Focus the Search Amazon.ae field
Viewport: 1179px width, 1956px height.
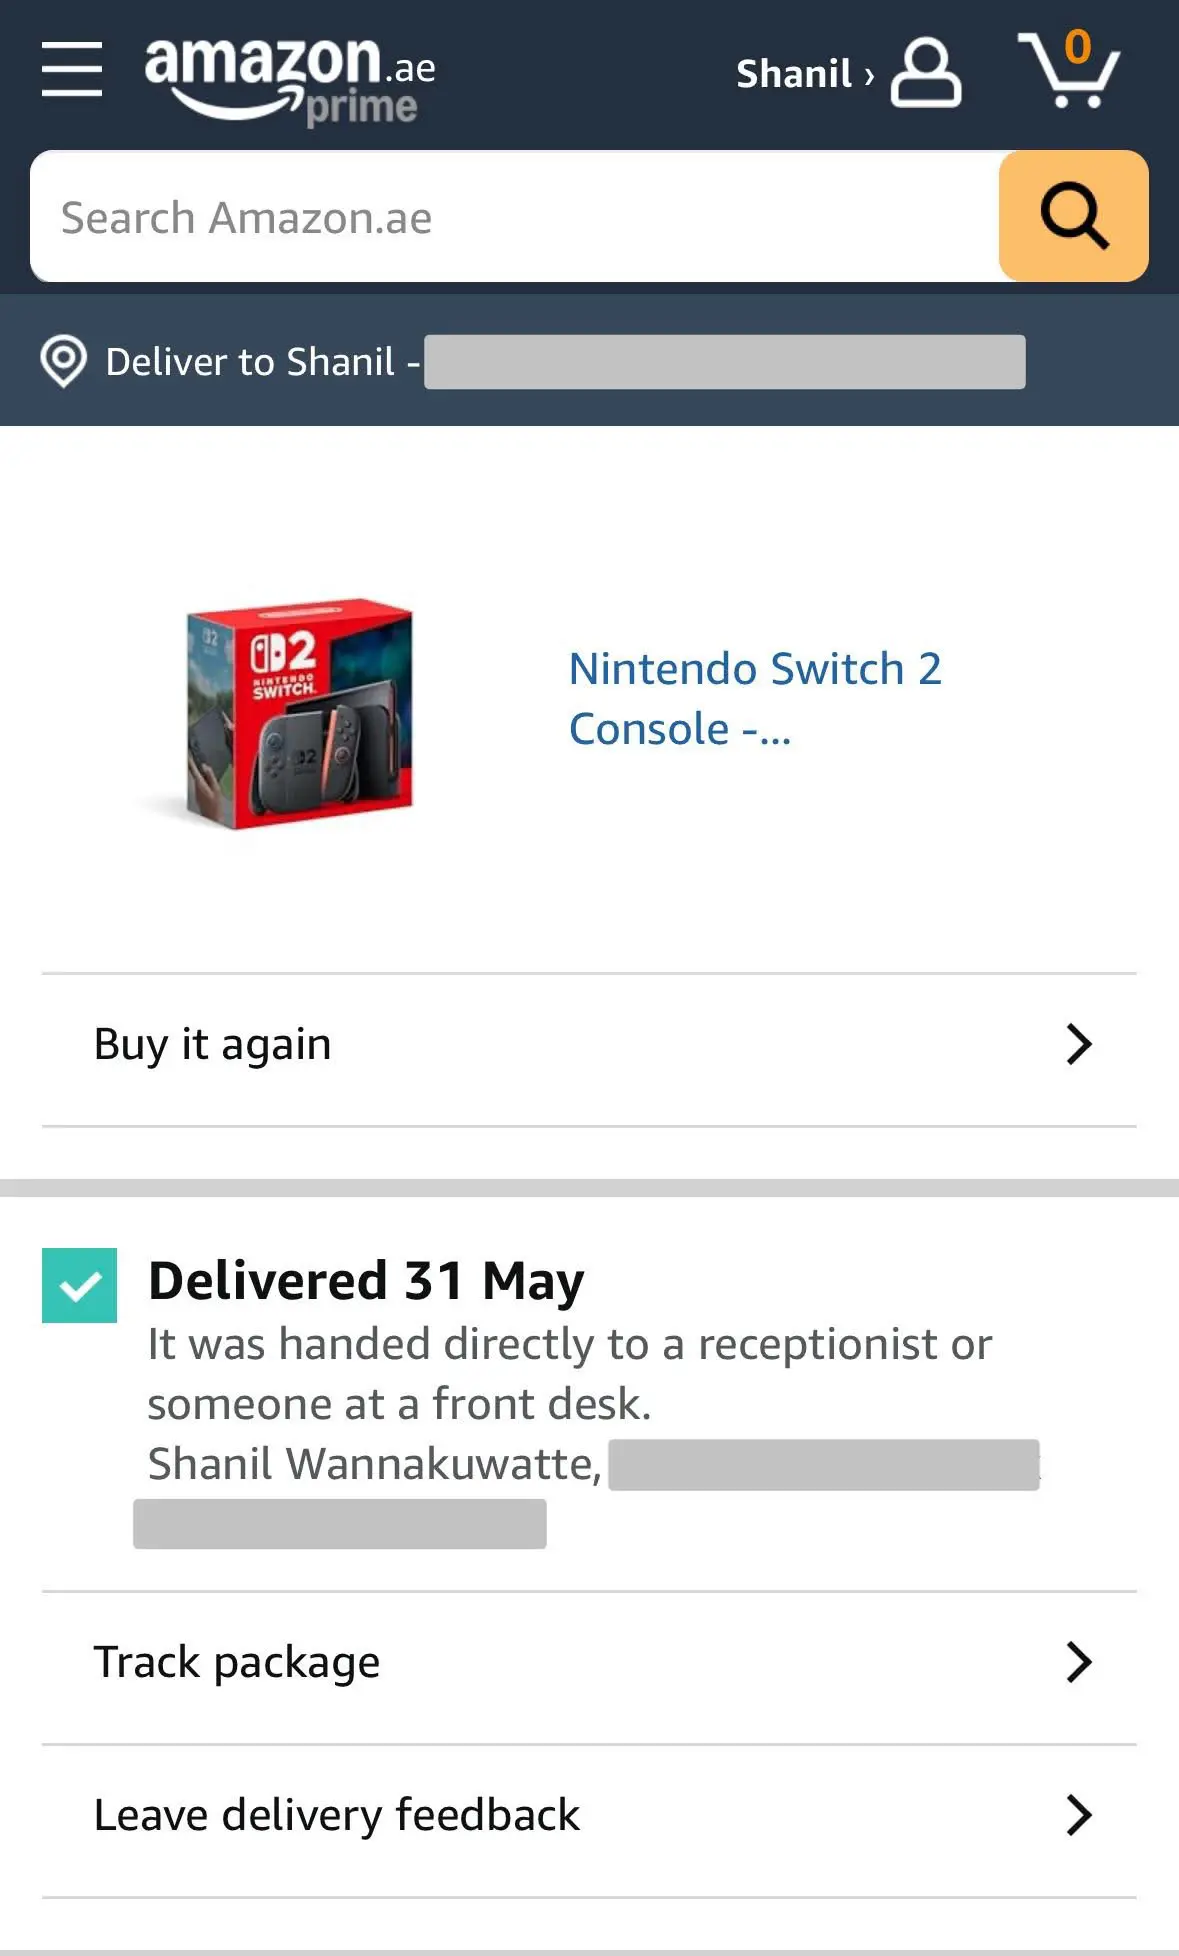[x=515, y=216]
